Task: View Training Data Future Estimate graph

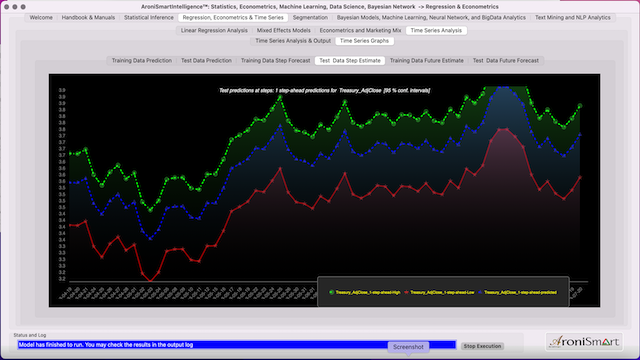Action: pyautogui.click(x=427, y=60)
